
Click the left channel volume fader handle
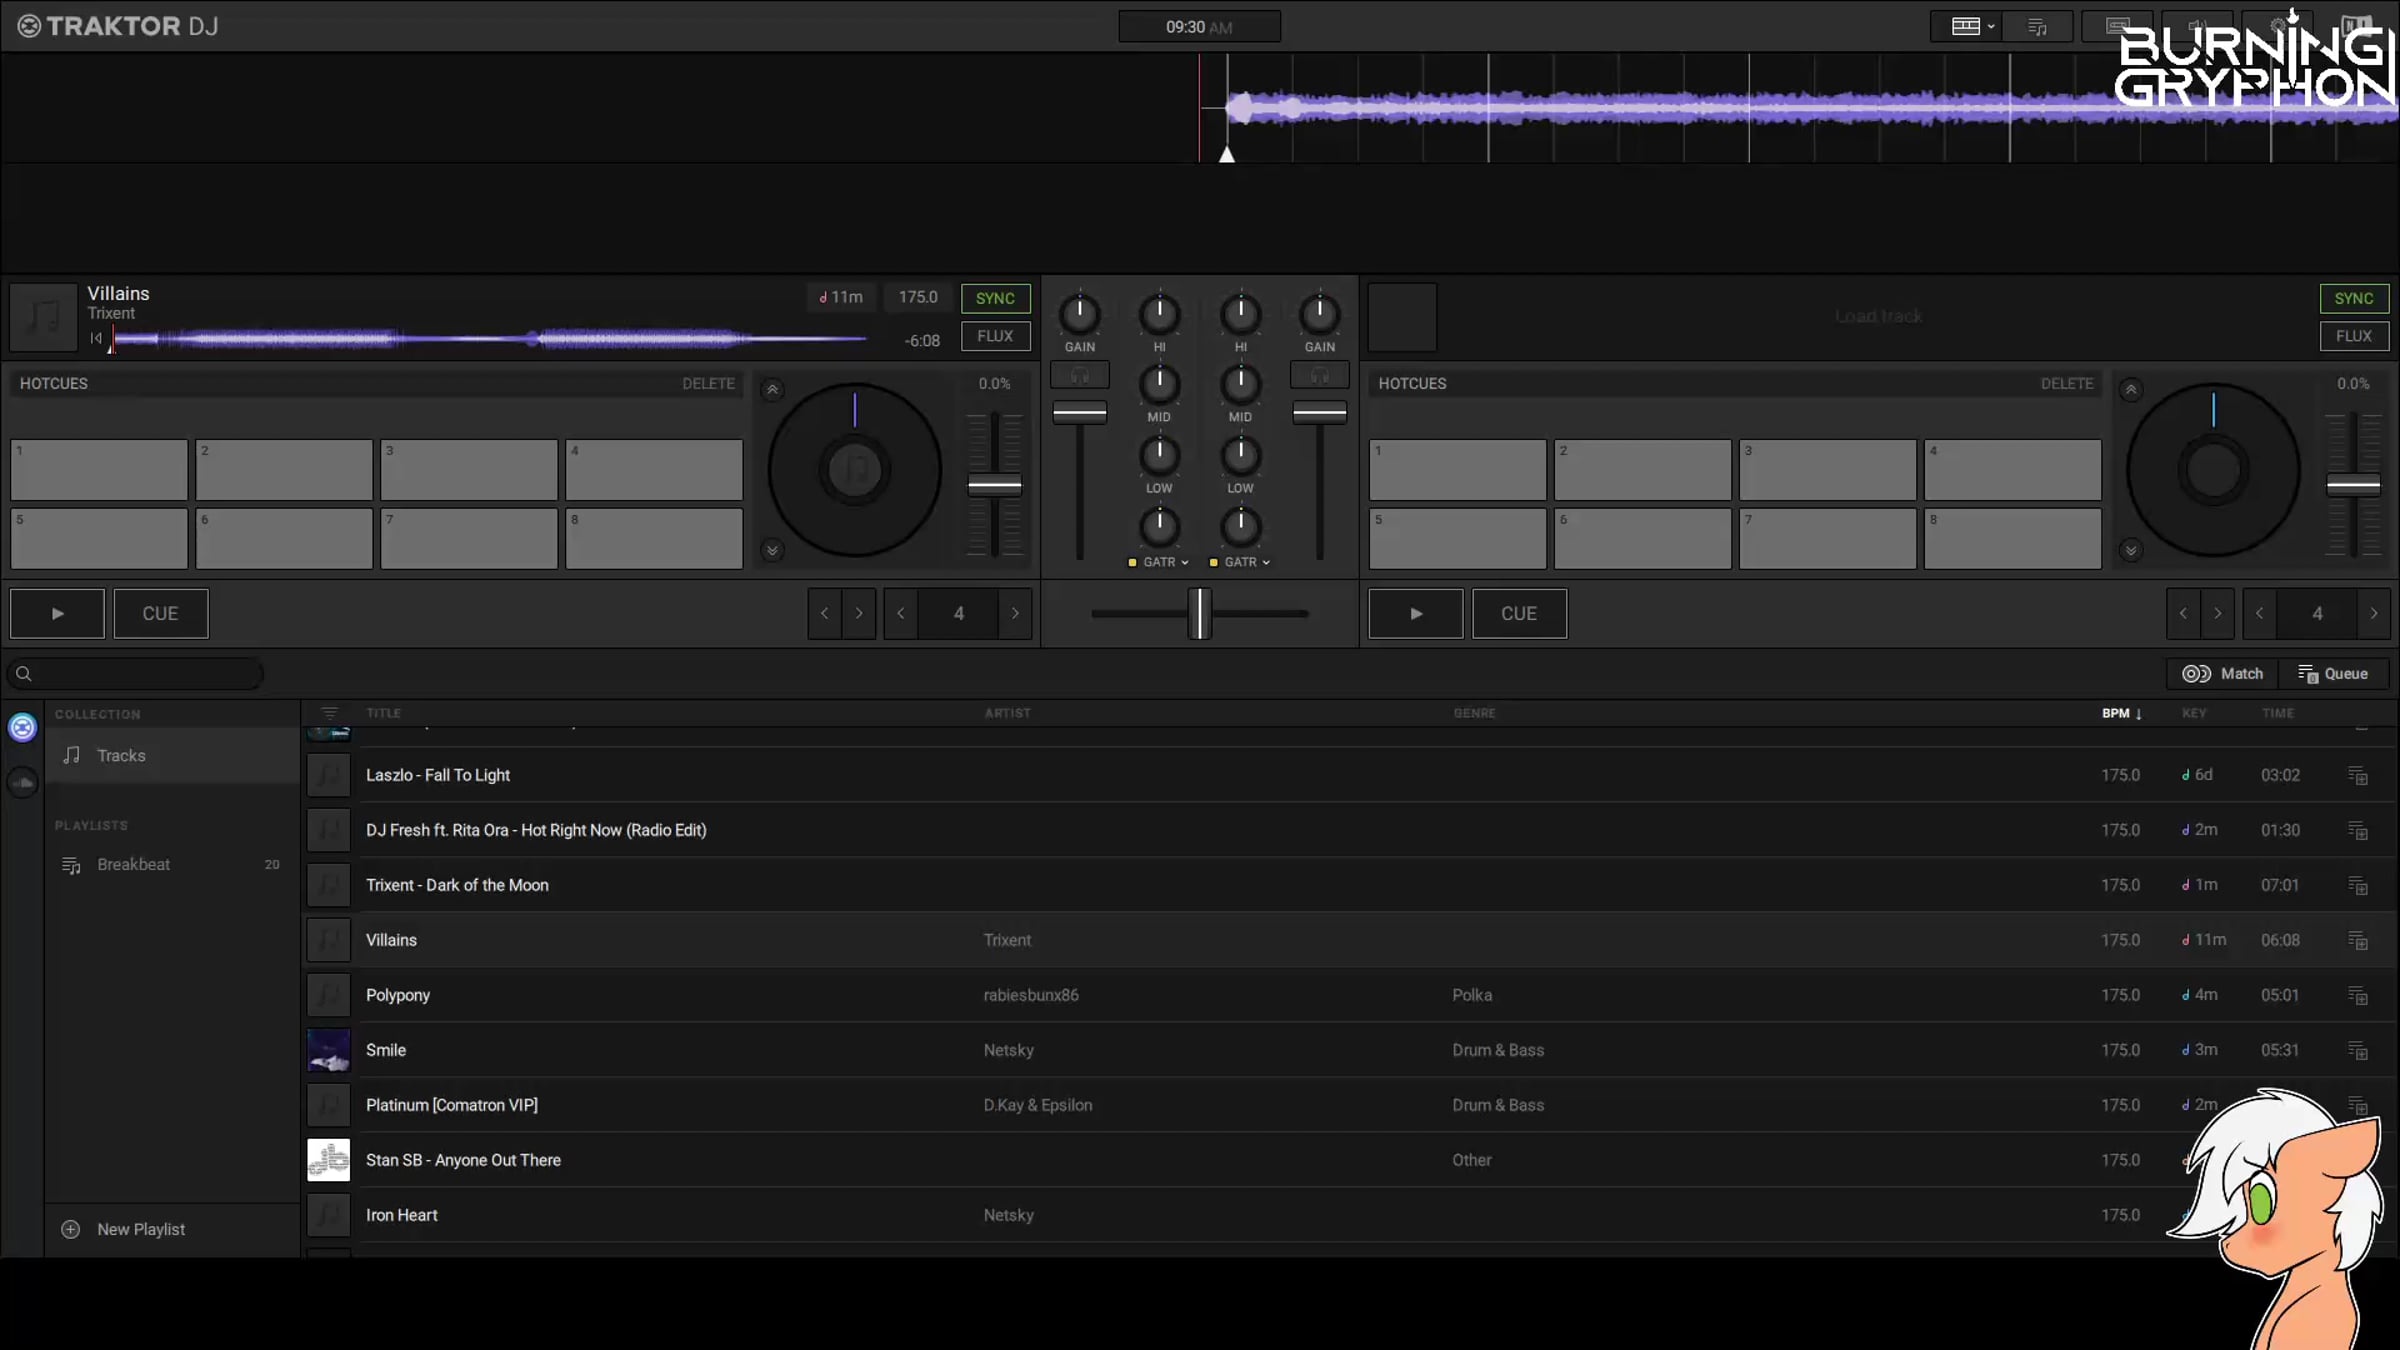(x=1080, y=412)
